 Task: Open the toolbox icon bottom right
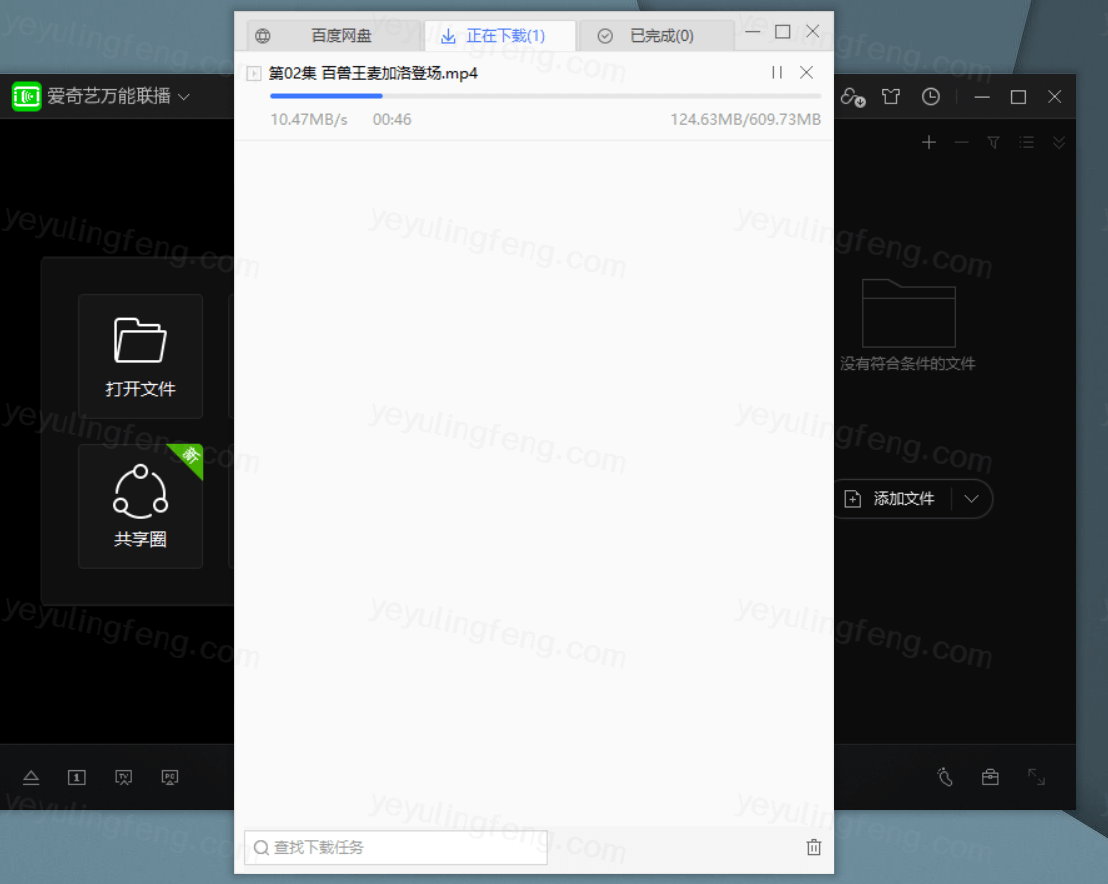991,777
